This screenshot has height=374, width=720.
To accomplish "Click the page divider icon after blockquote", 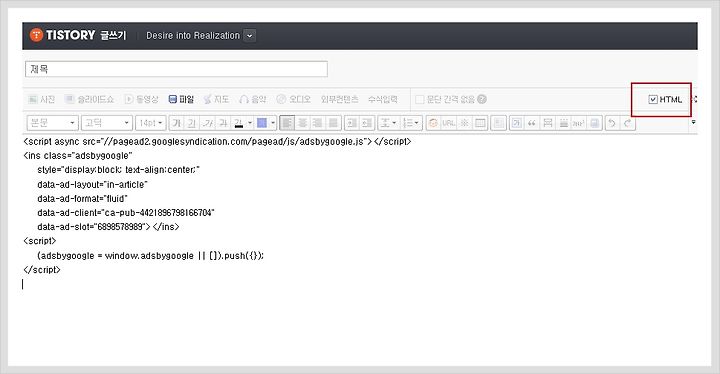I will pos(547,123).
